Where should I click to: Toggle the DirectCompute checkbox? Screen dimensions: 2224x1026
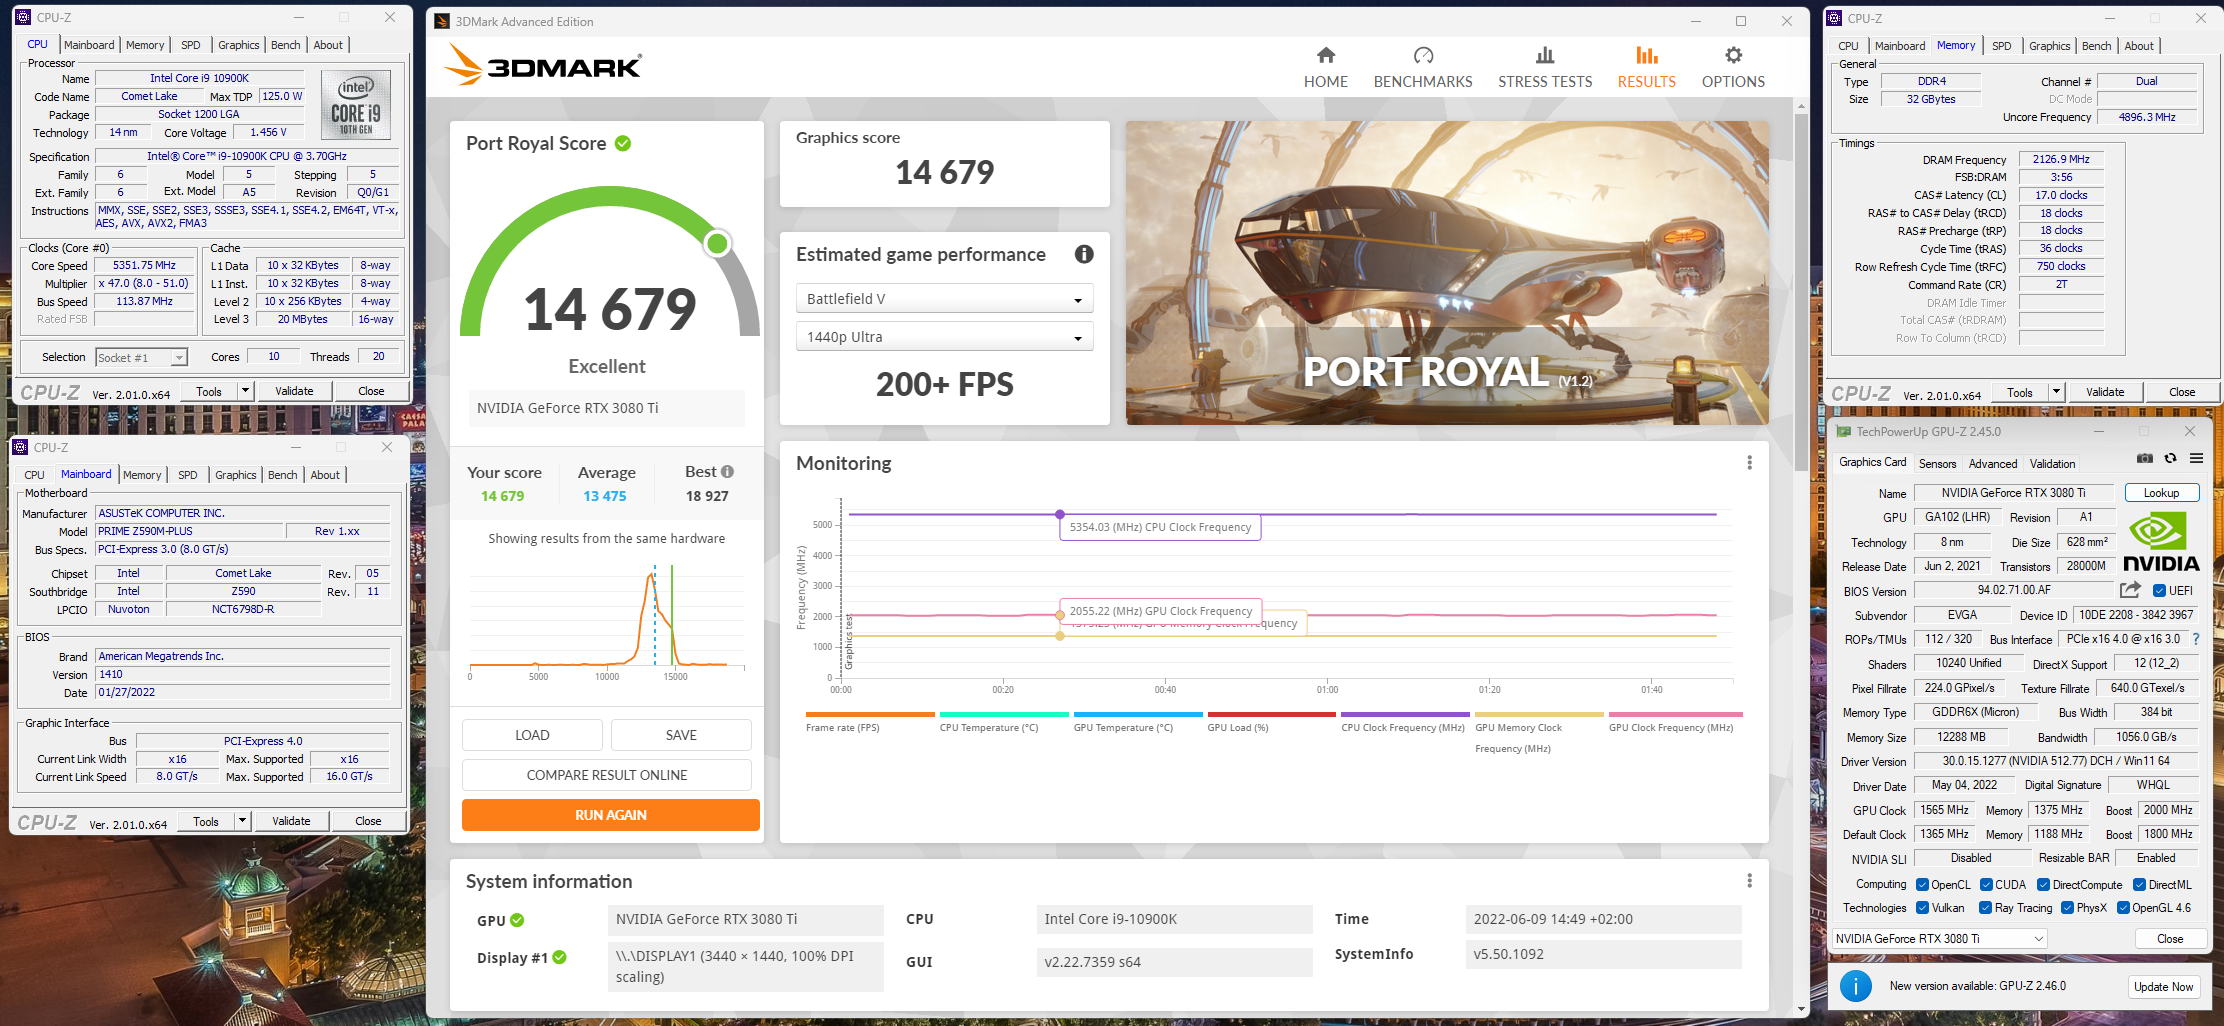tap(2043, 885)
